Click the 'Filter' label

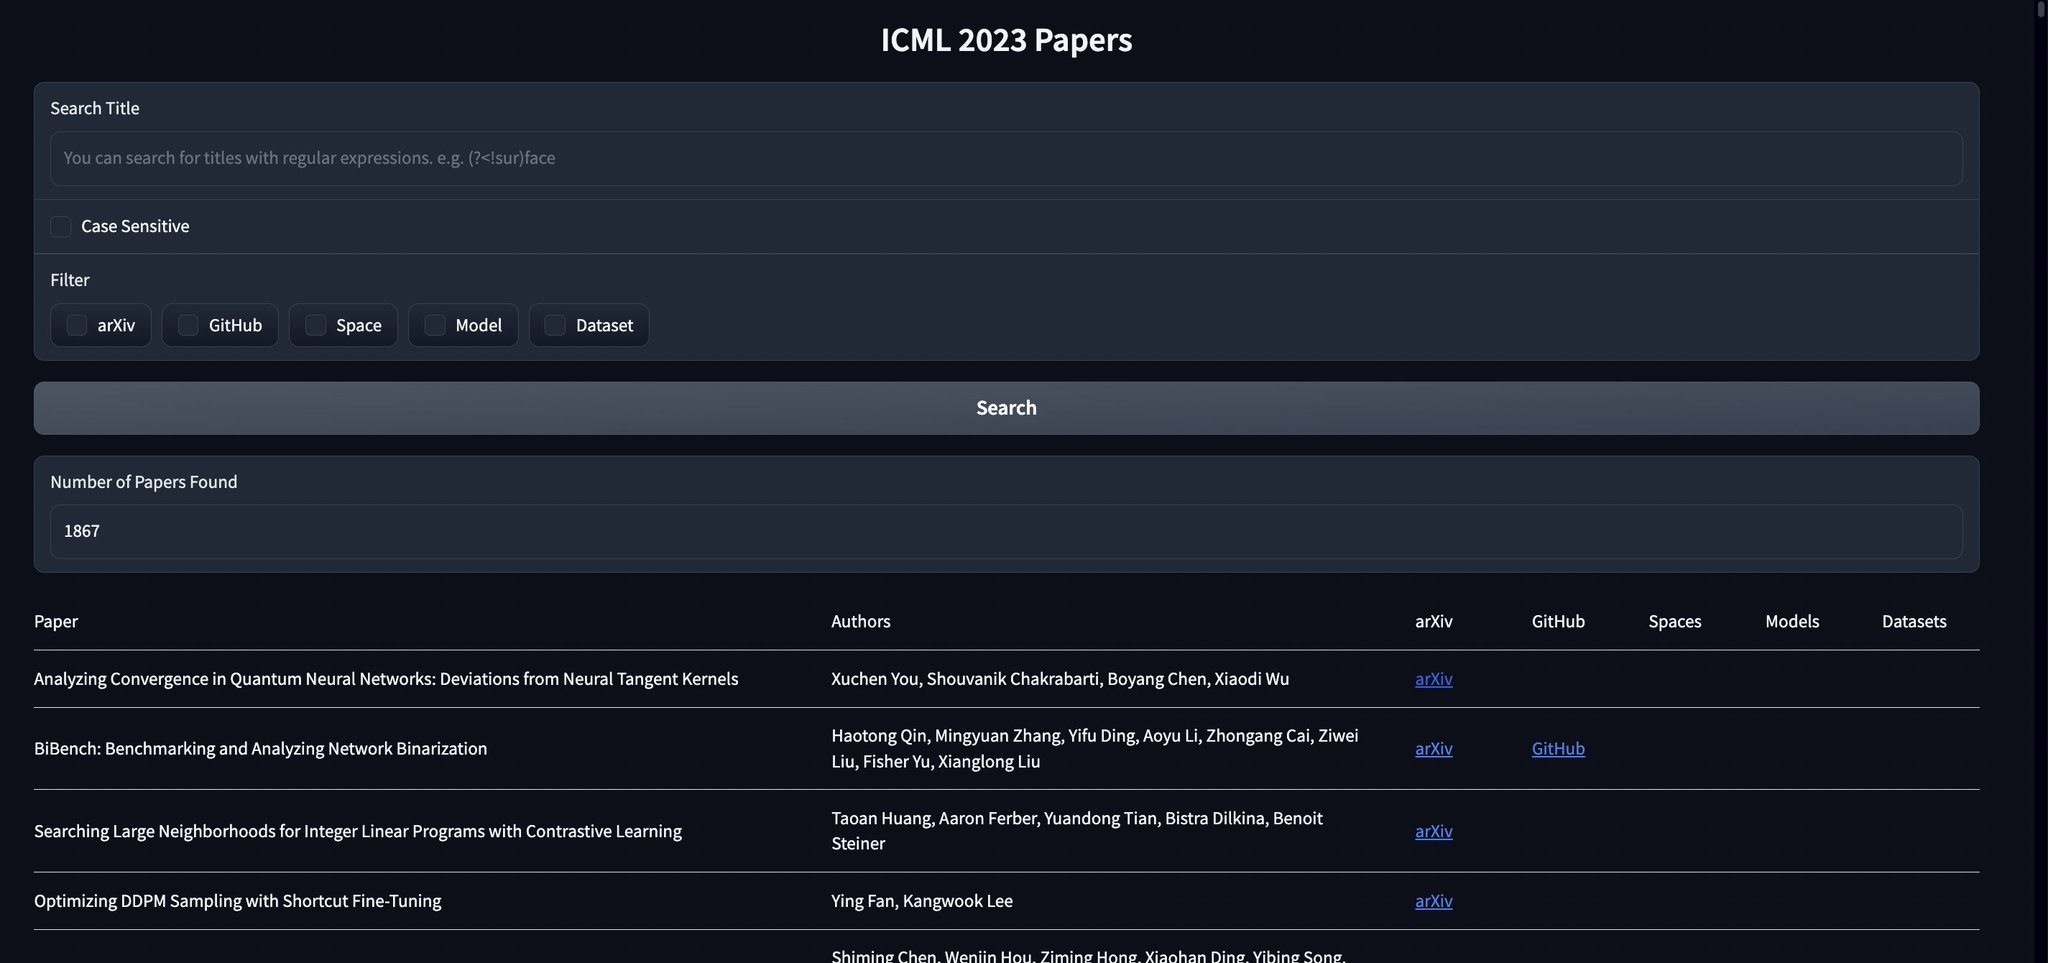pos(70,280)
